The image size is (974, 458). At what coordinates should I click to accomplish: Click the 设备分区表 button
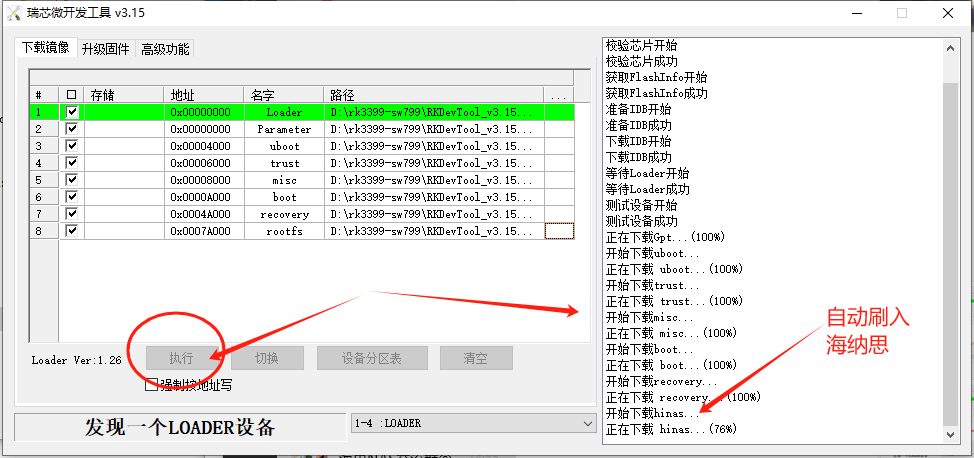coord(372,358)
